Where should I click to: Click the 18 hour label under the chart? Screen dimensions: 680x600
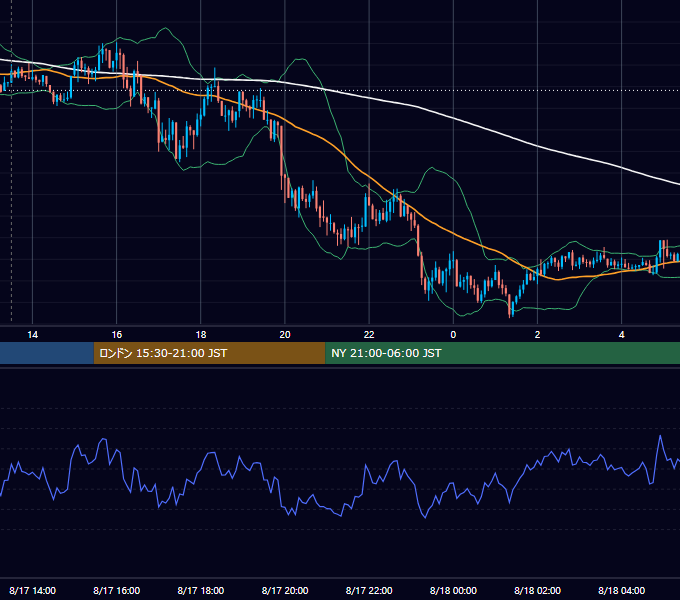click(x=201, y=335)
